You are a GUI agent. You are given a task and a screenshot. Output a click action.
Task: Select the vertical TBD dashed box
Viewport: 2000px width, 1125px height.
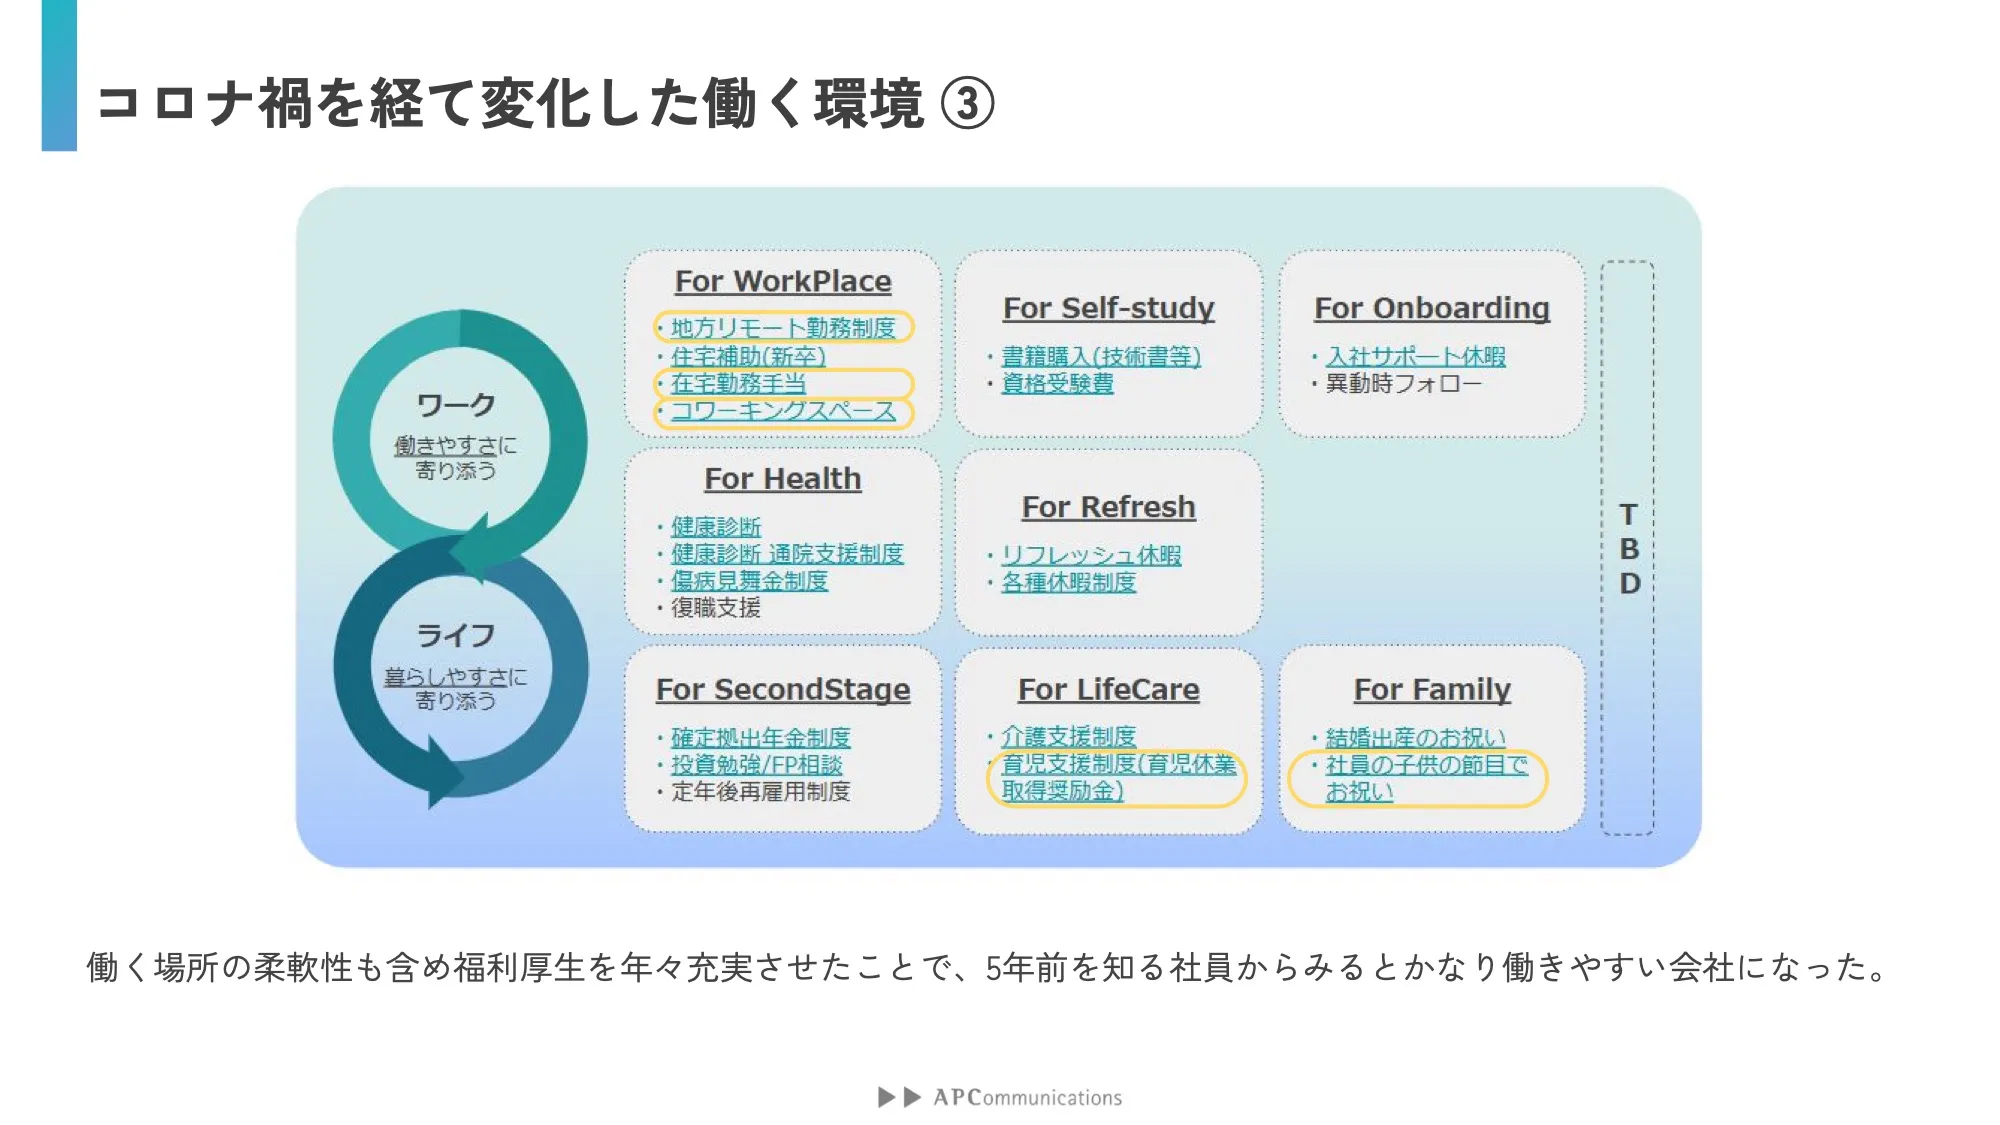coord(1627,547)
